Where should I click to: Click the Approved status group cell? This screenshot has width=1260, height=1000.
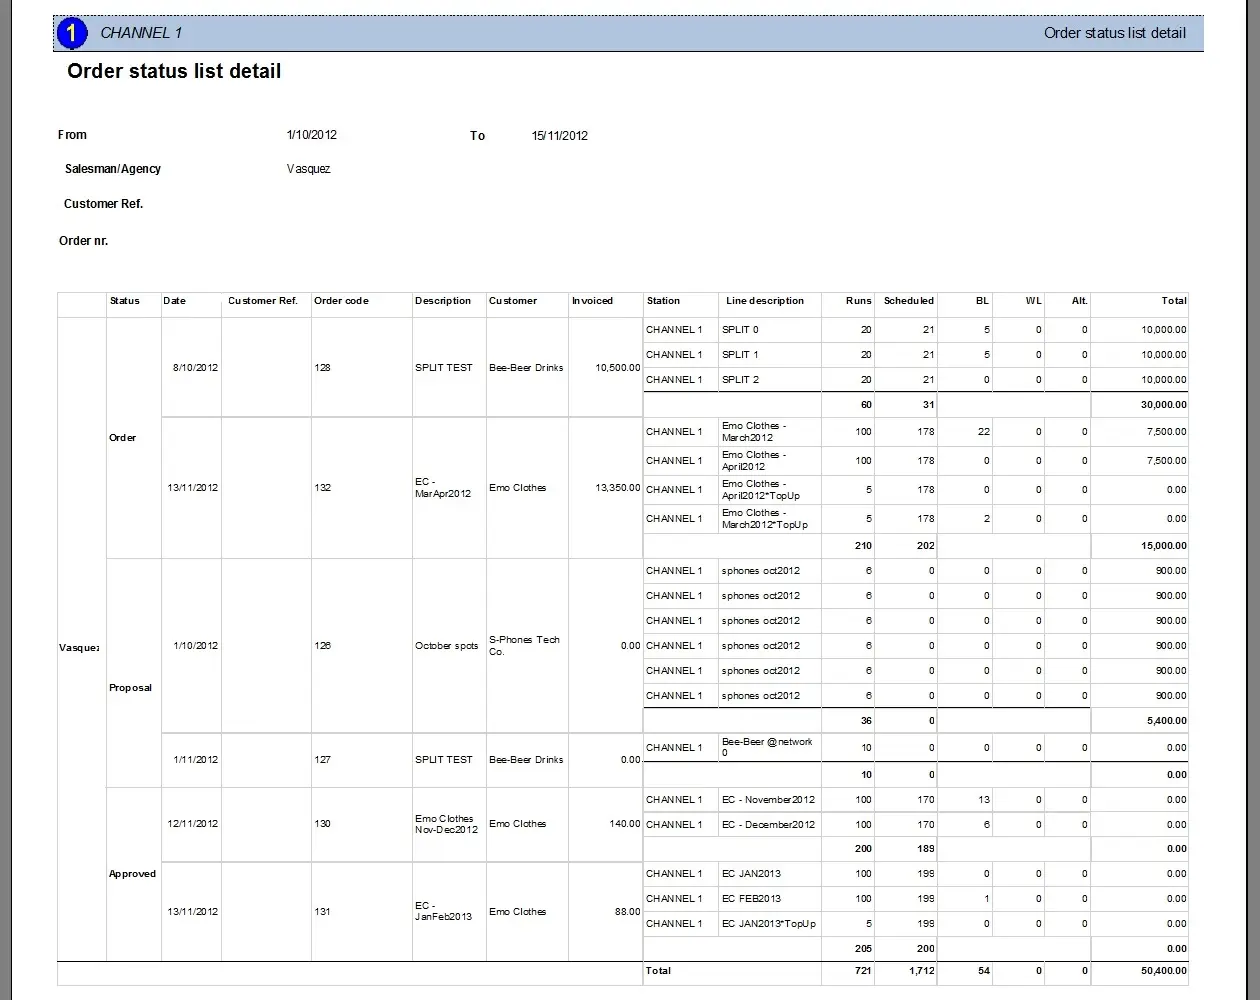pyautogui.click(x=133, y=874)
